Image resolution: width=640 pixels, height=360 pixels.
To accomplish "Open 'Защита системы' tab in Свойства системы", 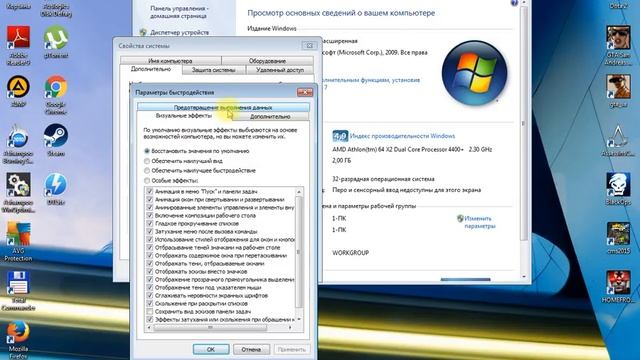I will [213, 70].
